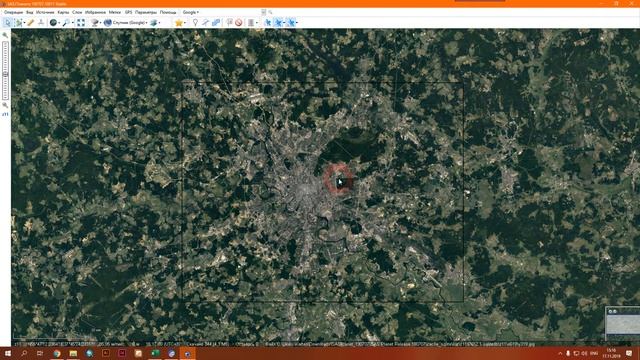Image resolution: width=640 pixels, height=360 pixels.
Task: Open the Параметры menu
Action: (x=146, y=12)
